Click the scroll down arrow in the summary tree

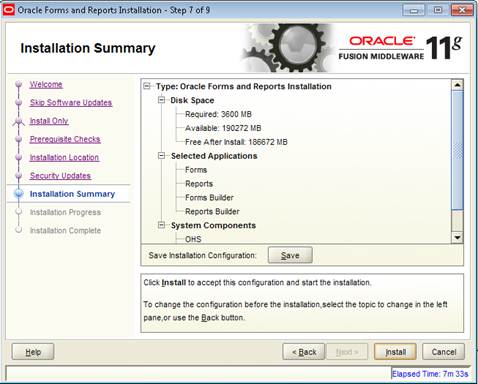(x=457, y=237)
